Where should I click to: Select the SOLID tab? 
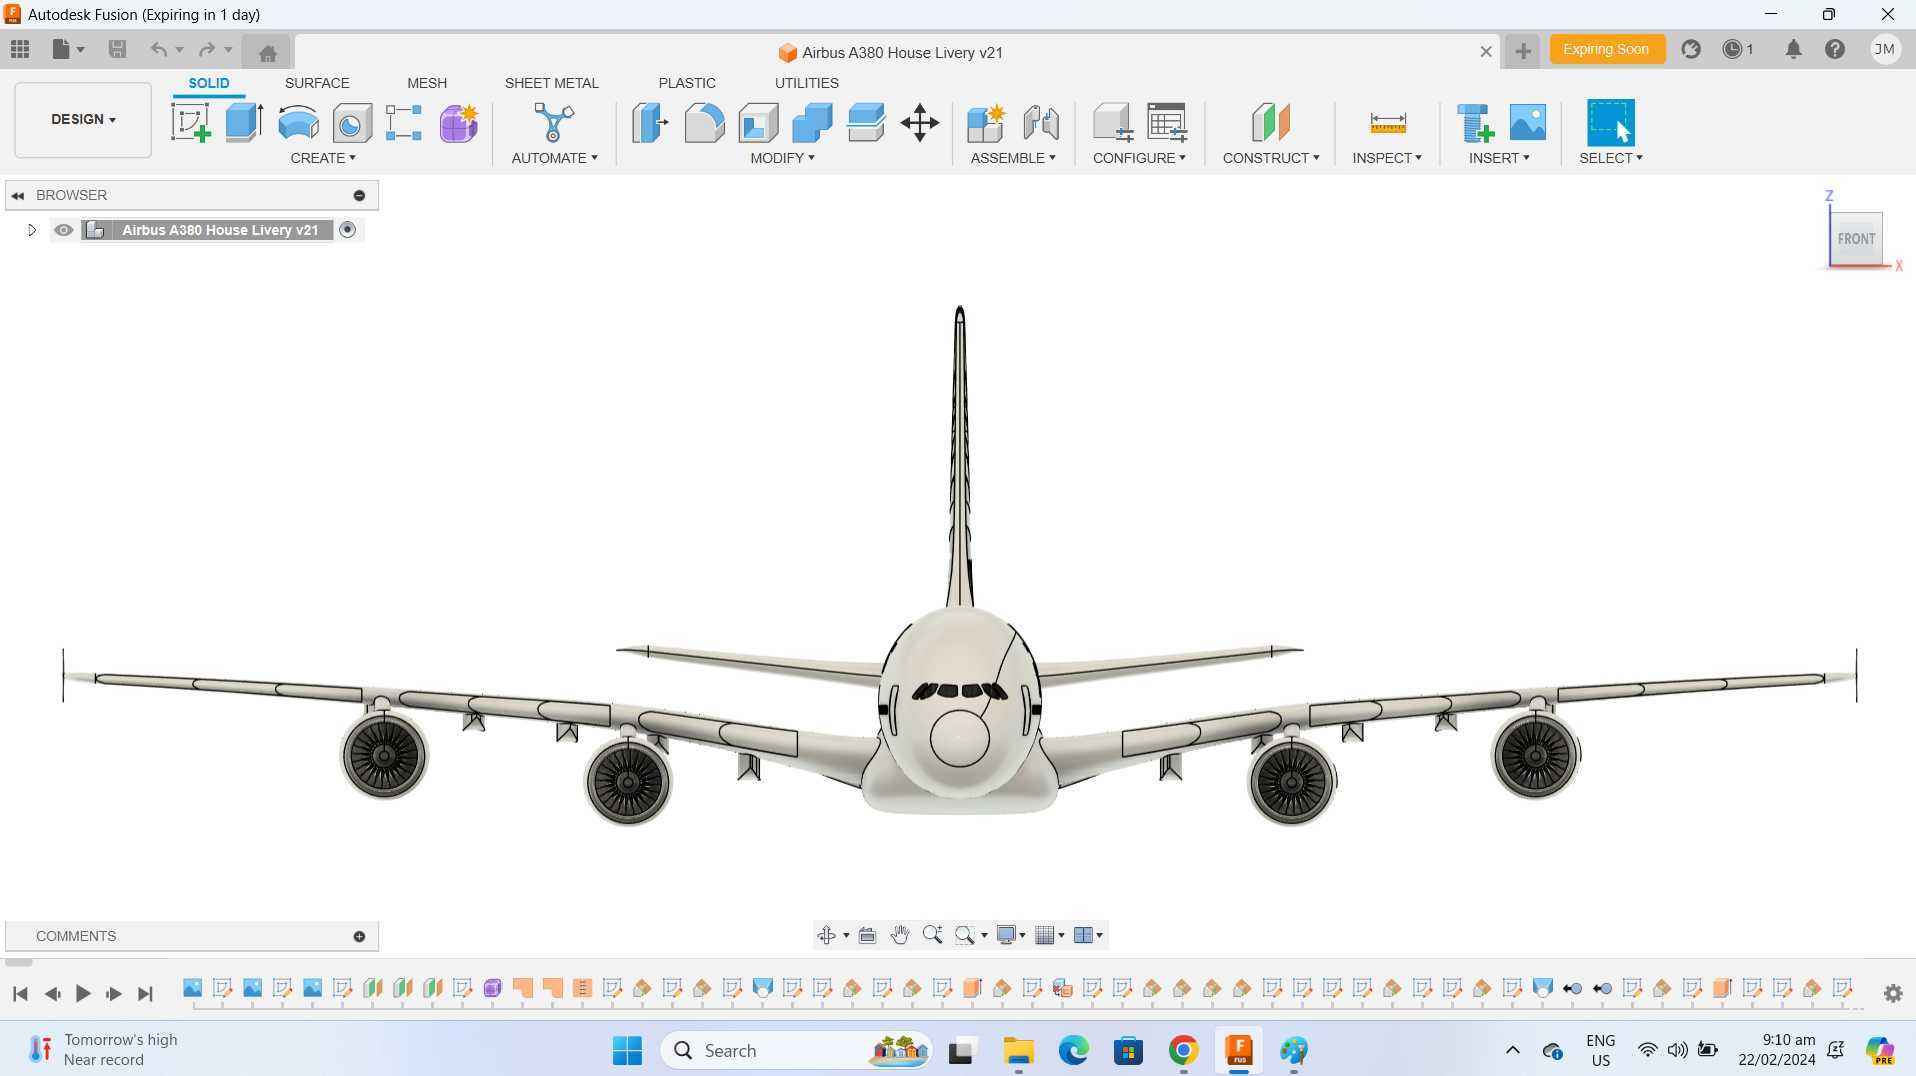click(x=209, y=83)
